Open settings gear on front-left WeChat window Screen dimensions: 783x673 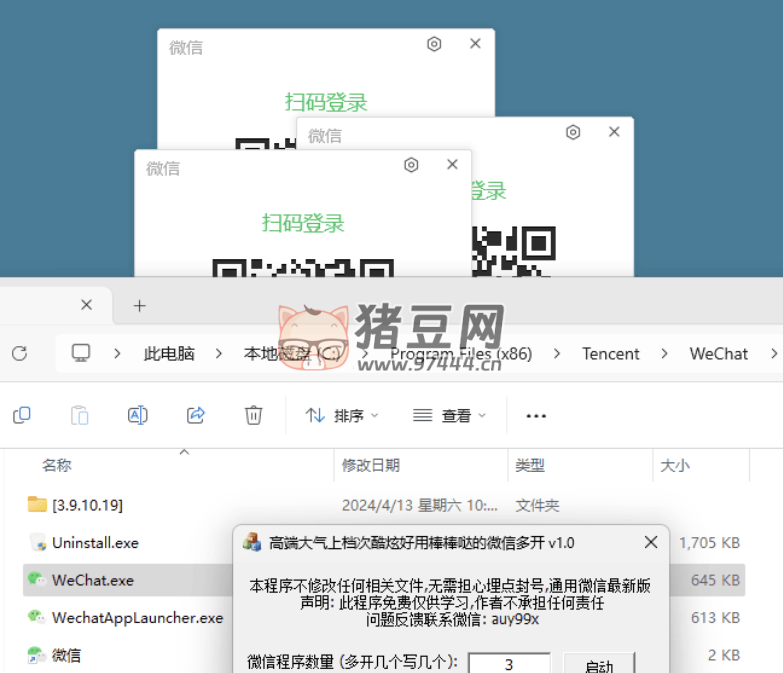411,165
